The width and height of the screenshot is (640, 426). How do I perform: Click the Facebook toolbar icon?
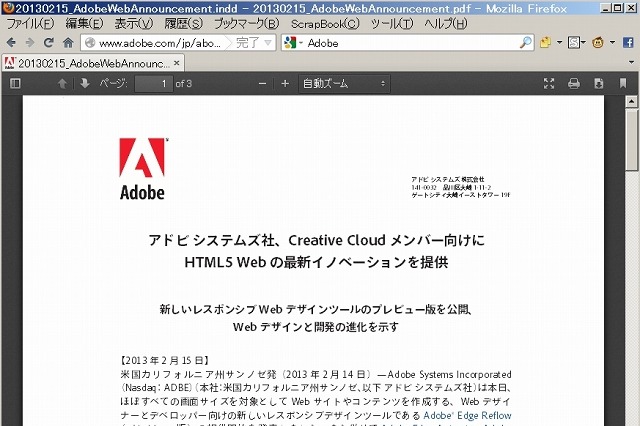(628, 42)
